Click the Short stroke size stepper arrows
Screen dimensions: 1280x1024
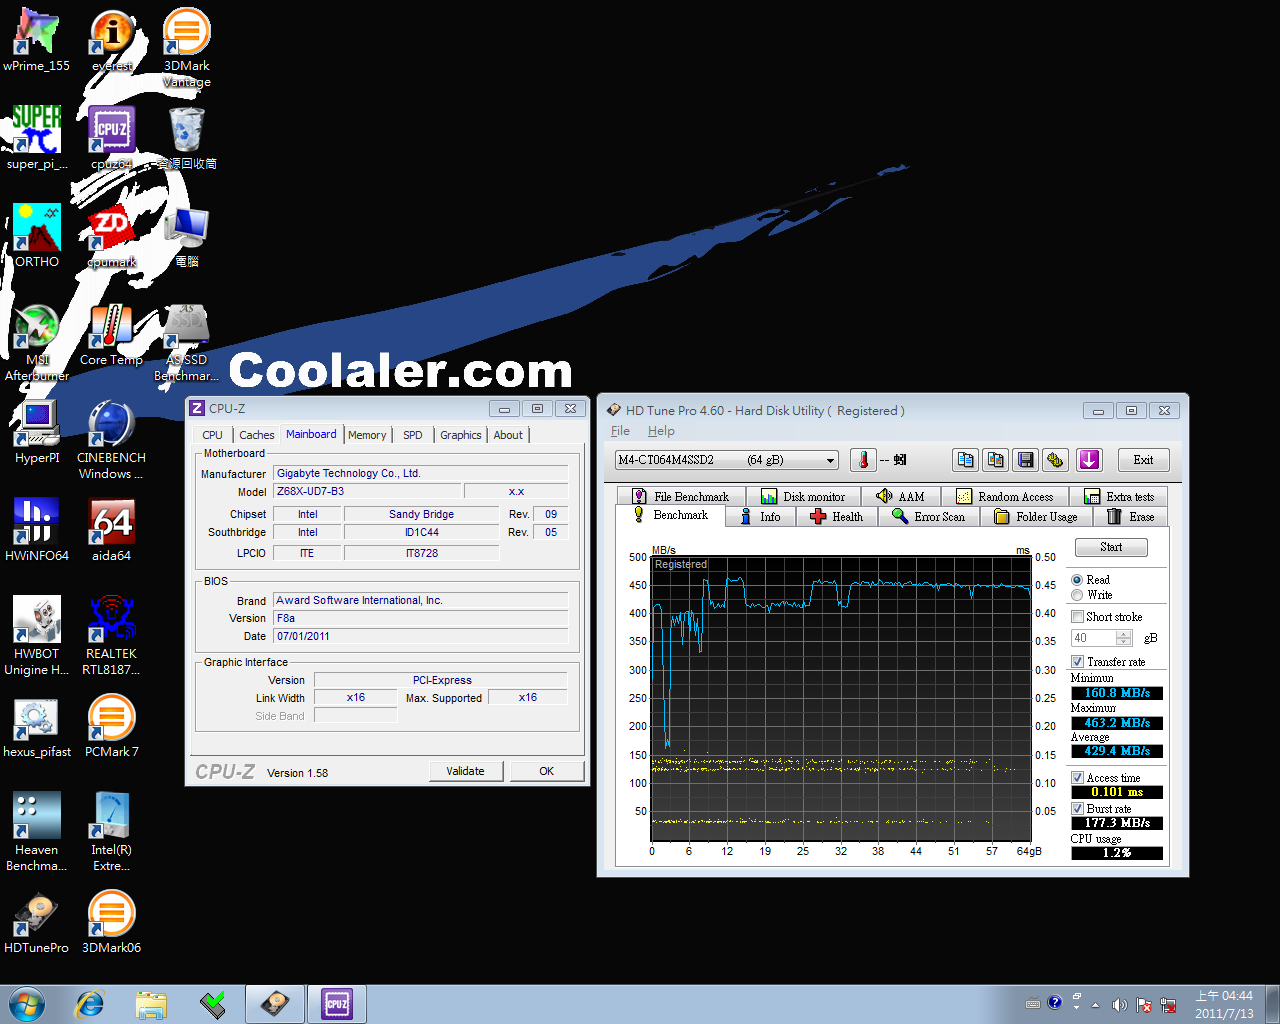1124,638
